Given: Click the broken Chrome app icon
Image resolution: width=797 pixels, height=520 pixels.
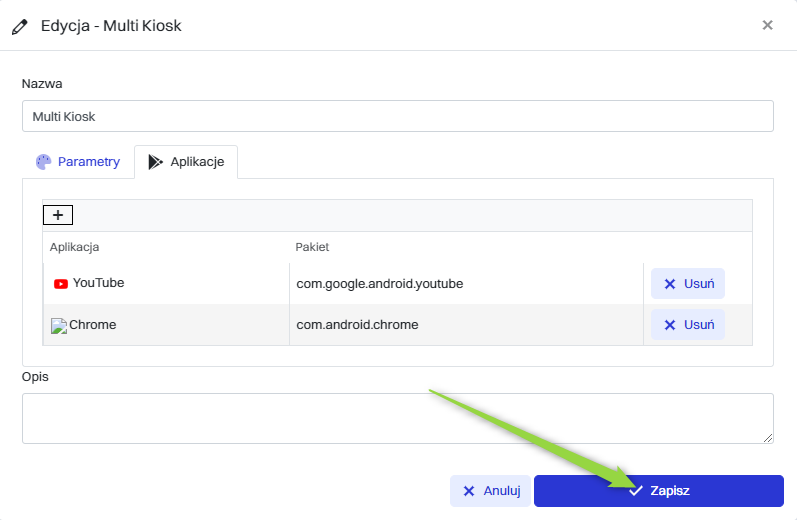Looking at the screenshot, I should point(59,326).
